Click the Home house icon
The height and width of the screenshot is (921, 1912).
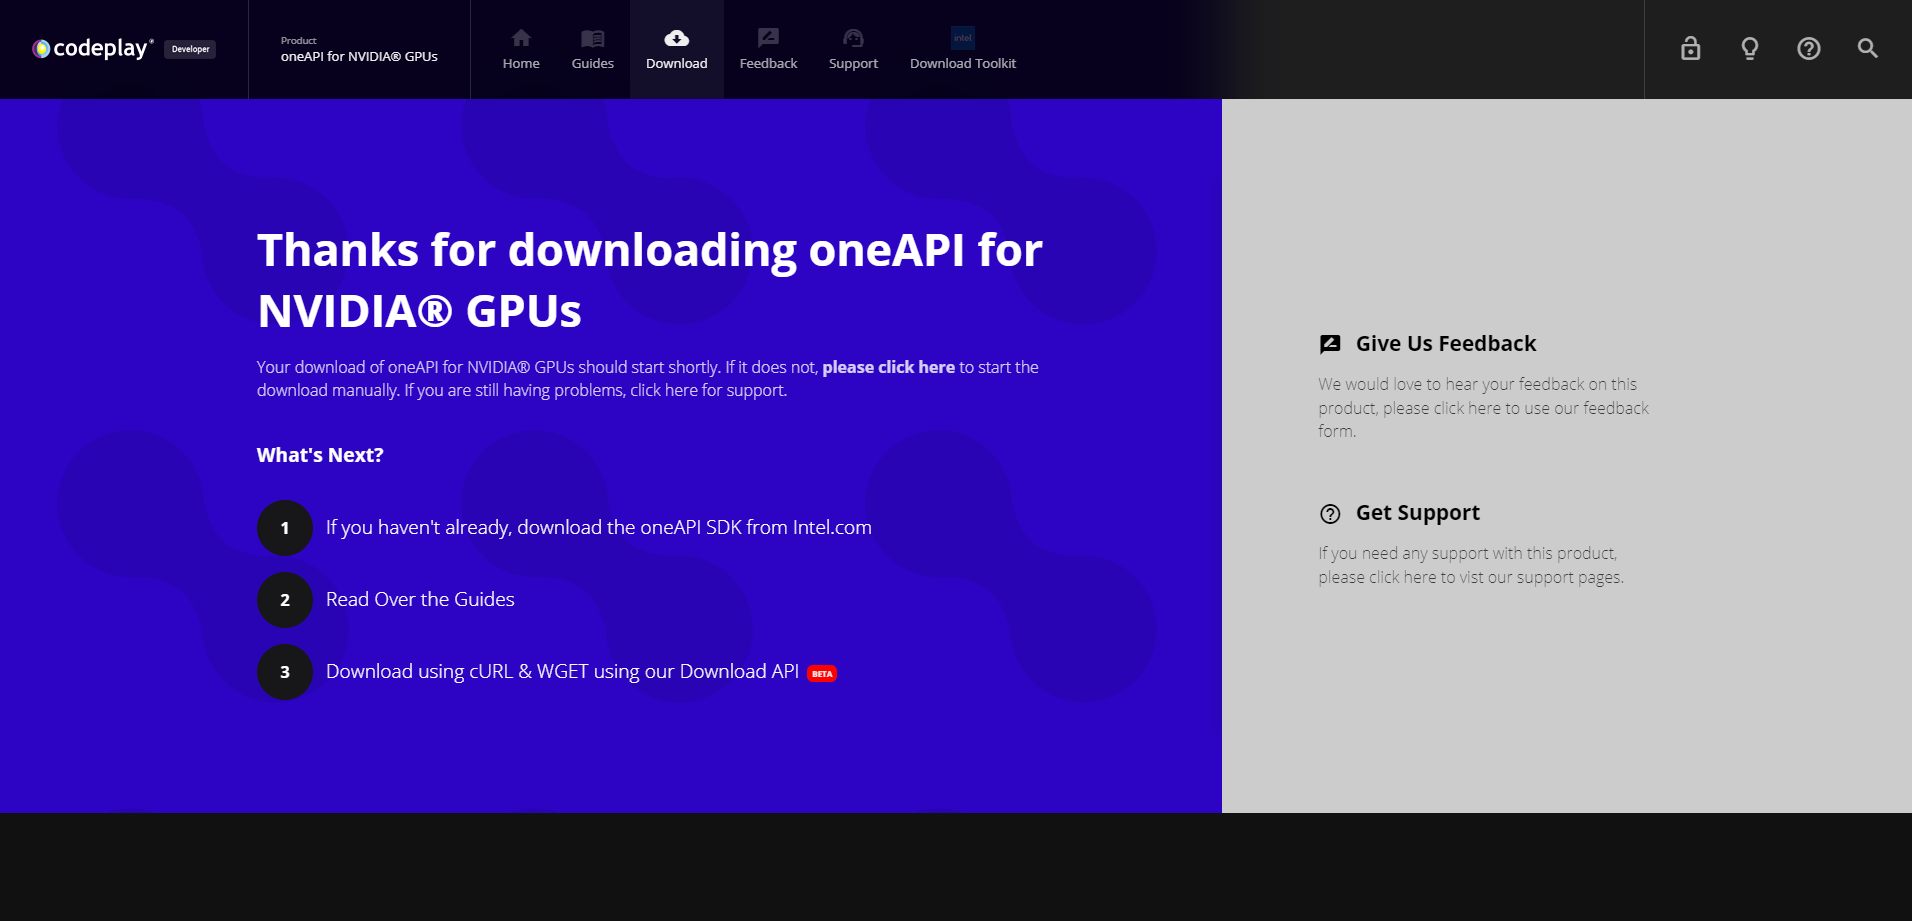pyautogui.click(x=521, y=38)
